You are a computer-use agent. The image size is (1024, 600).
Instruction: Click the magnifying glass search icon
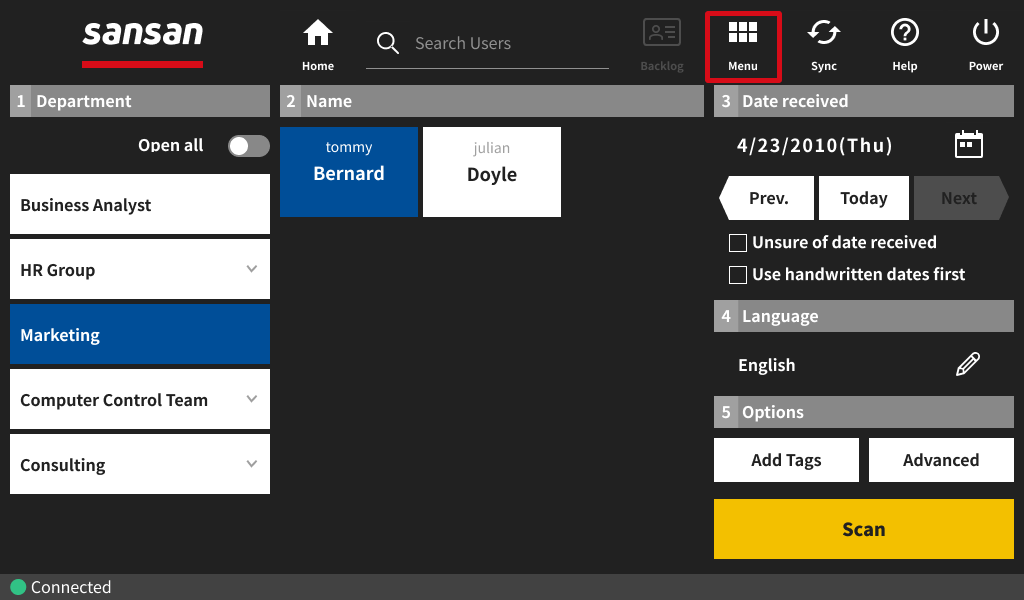tap(387, 43)
